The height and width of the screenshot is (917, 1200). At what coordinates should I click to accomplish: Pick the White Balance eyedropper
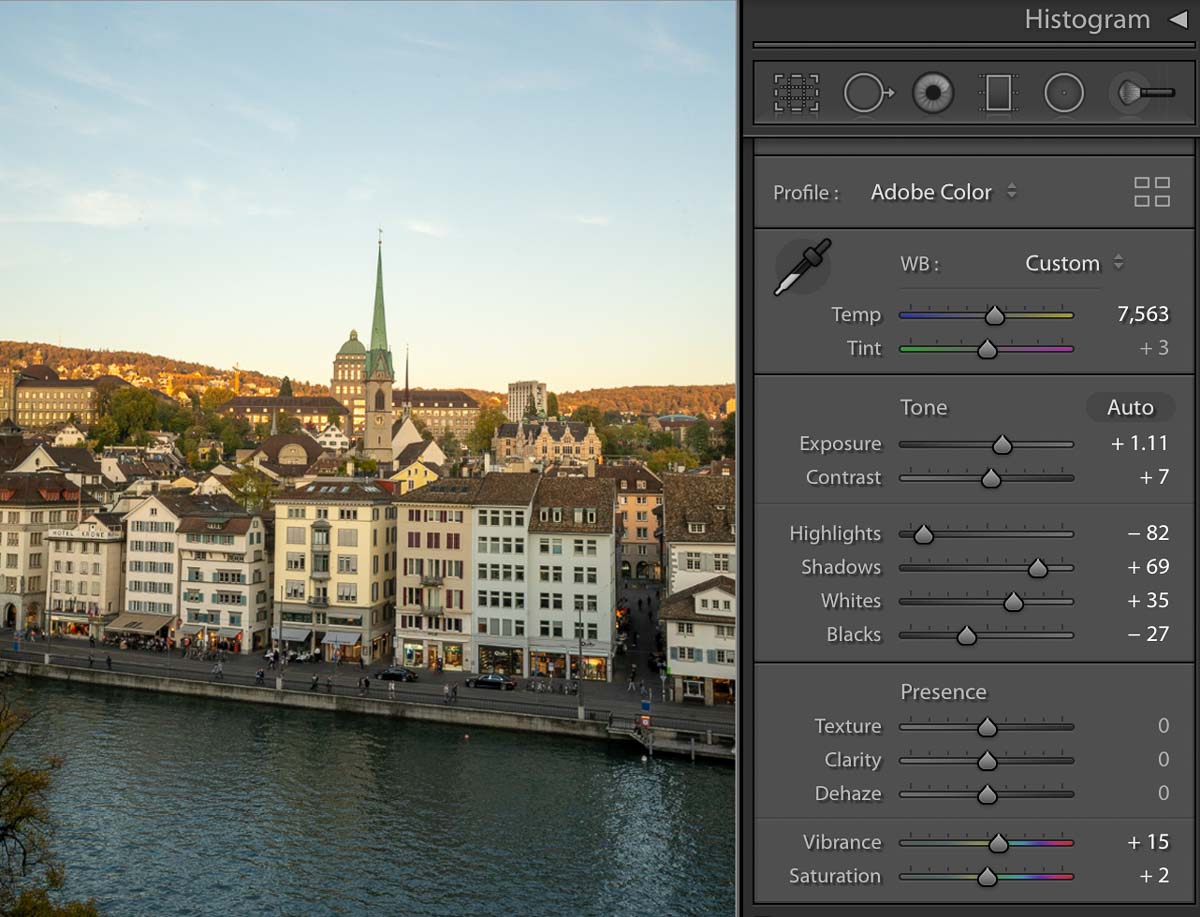click(x=802, y=267)
